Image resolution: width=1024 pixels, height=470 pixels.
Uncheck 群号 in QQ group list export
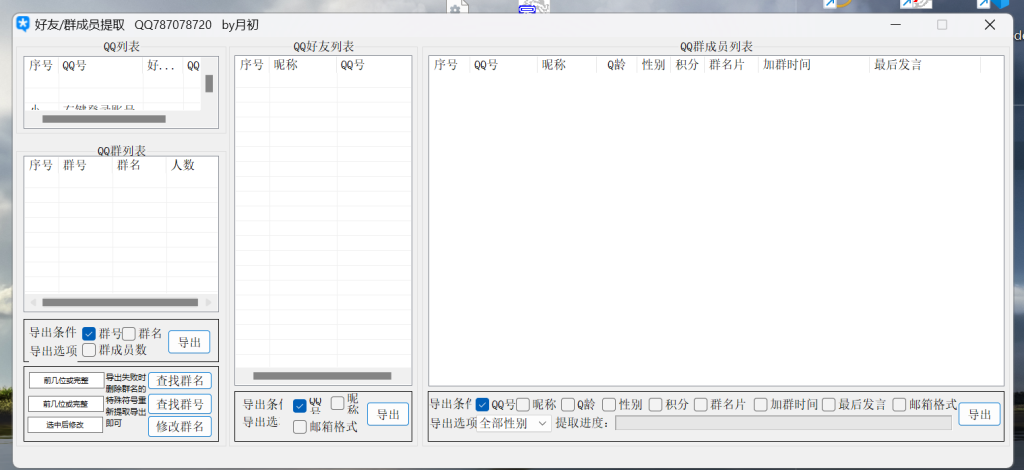[x=89, y=334]
